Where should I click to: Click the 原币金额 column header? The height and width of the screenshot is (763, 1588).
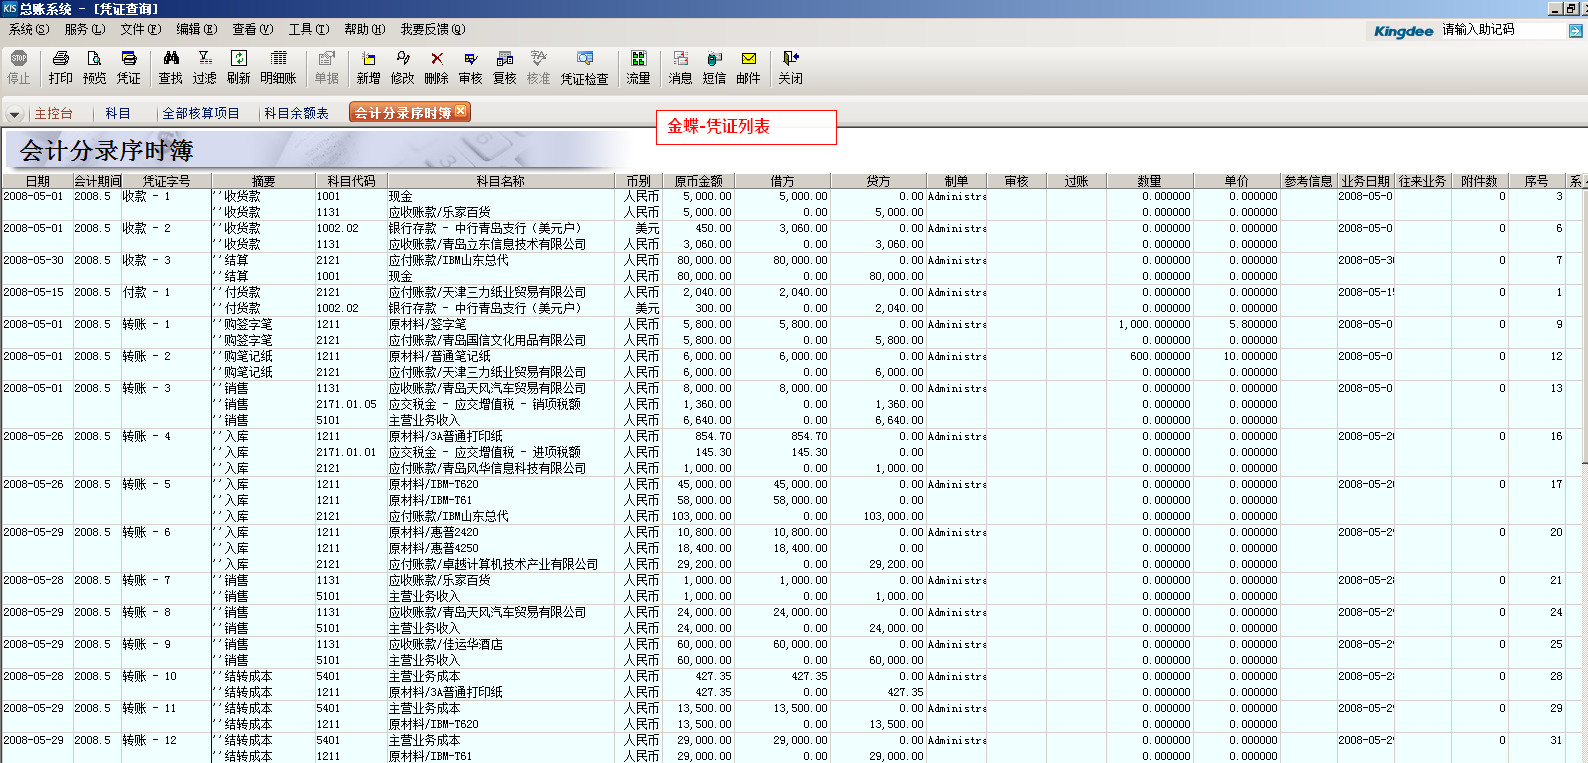[x=698, y=181]
